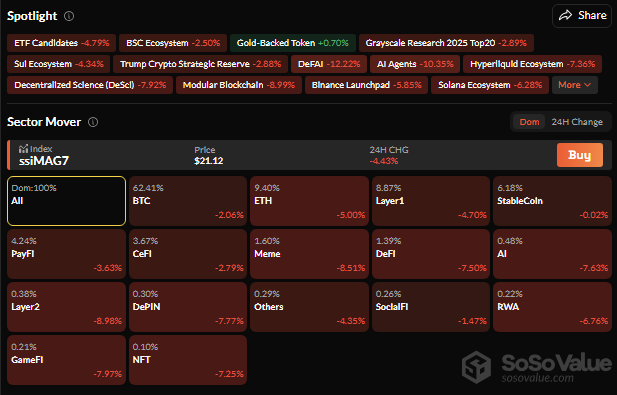Open the Hyperliquid Ecosystem tag

[x=532, y=64]
